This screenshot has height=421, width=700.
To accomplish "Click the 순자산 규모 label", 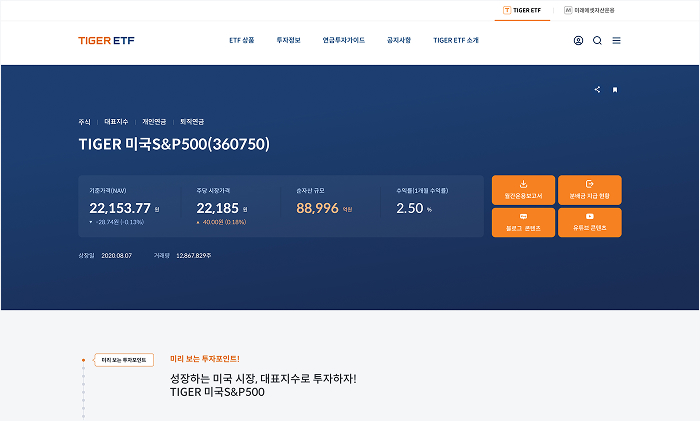I will (310, 191).
